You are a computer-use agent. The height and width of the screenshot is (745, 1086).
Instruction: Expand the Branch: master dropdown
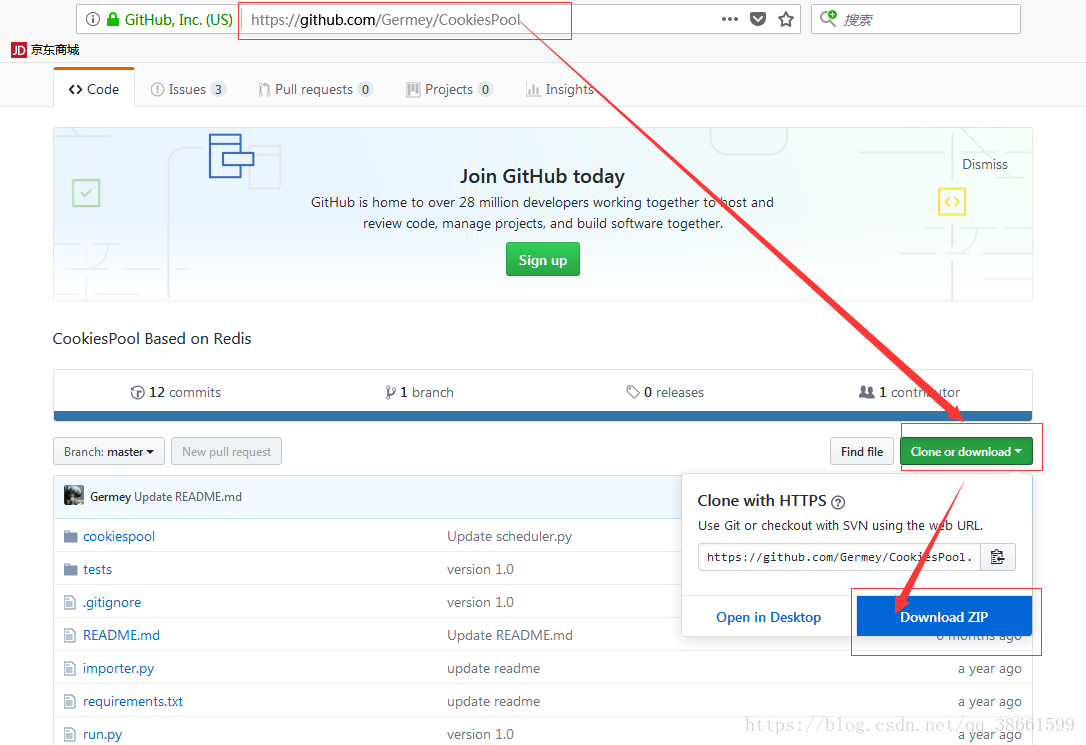pos(109,451)
